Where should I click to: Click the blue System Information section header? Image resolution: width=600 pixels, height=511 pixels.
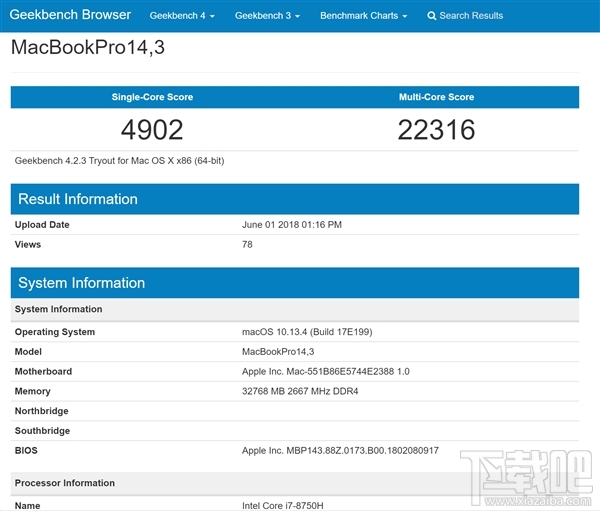(x=295, y=283)
